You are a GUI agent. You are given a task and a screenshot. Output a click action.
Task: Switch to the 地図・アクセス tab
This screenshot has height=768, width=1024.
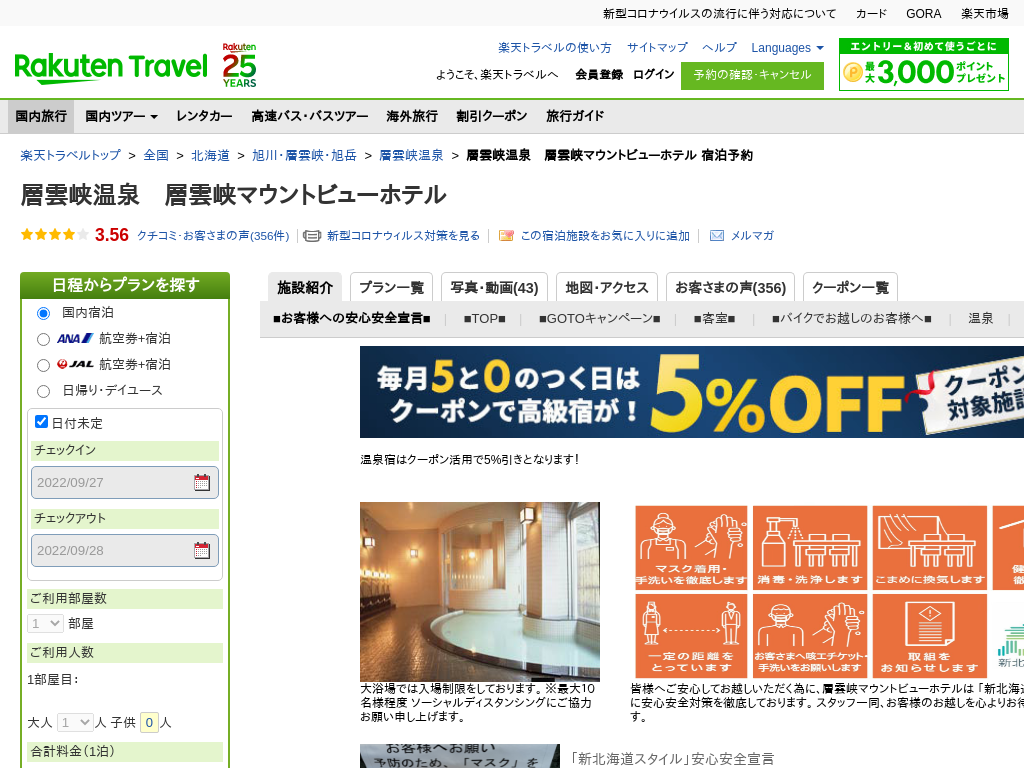[607, 287]
